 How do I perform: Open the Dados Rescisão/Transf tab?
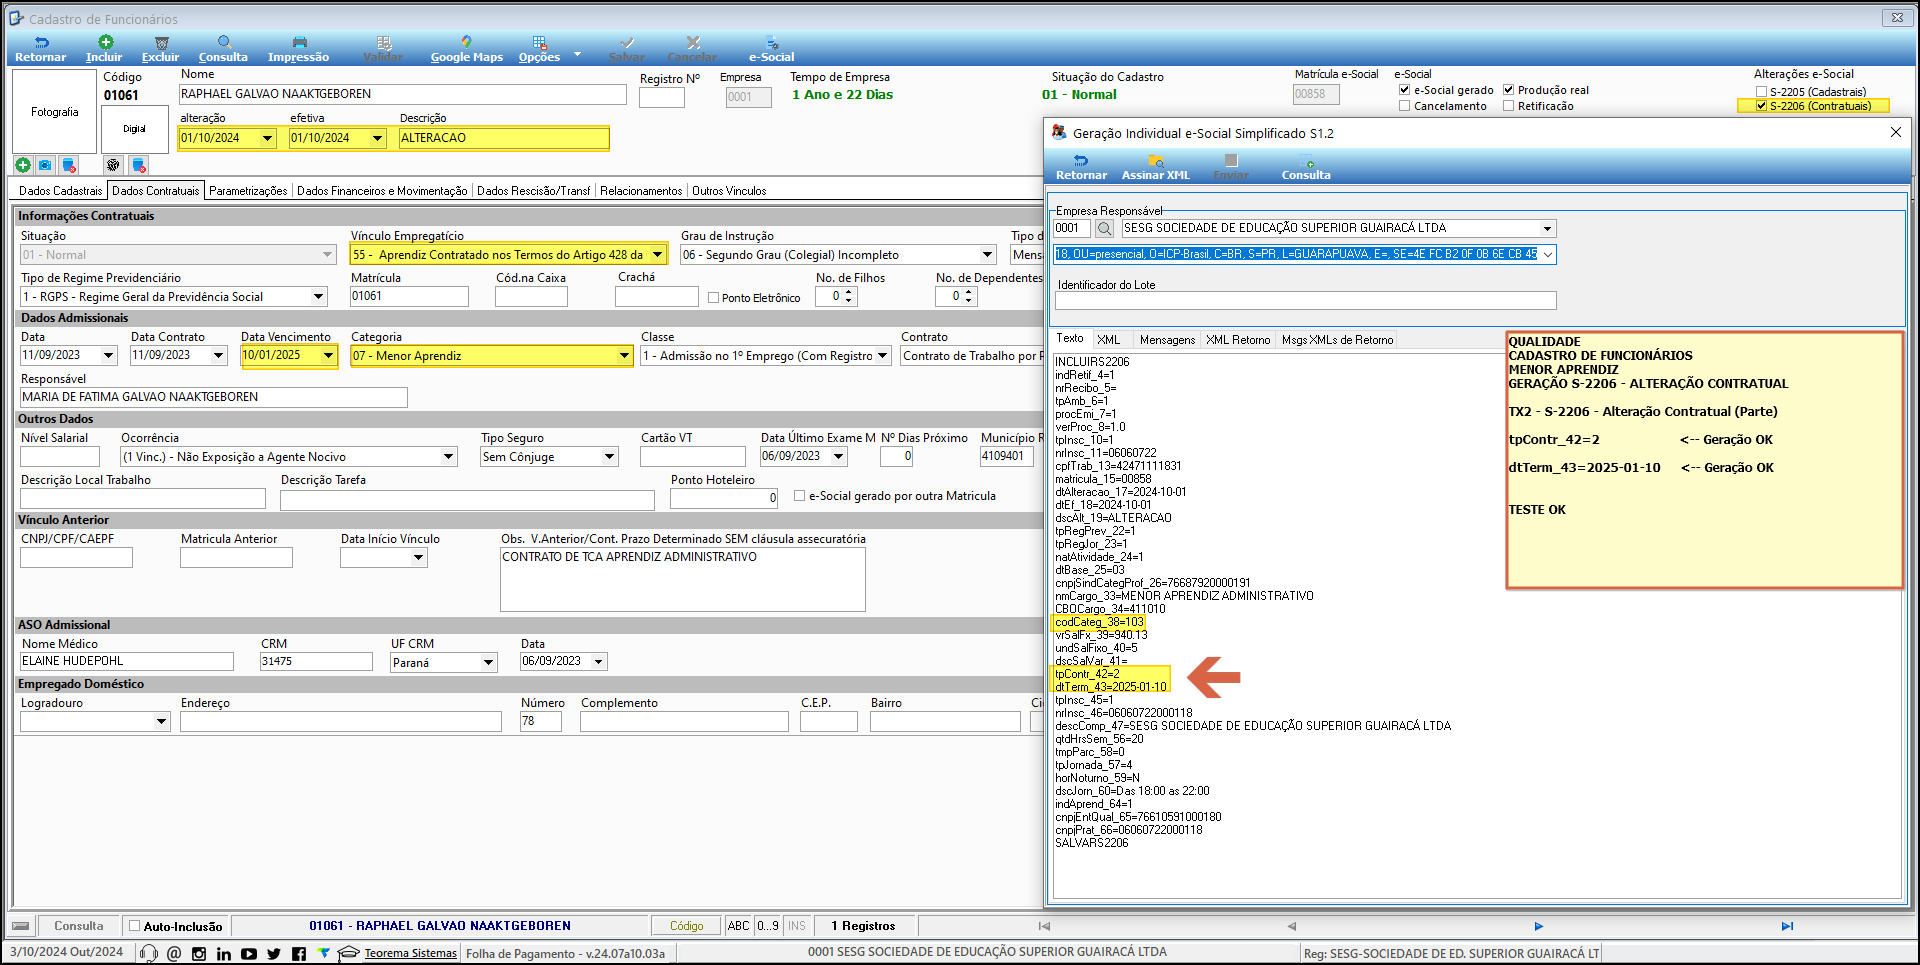click(533, 191)
